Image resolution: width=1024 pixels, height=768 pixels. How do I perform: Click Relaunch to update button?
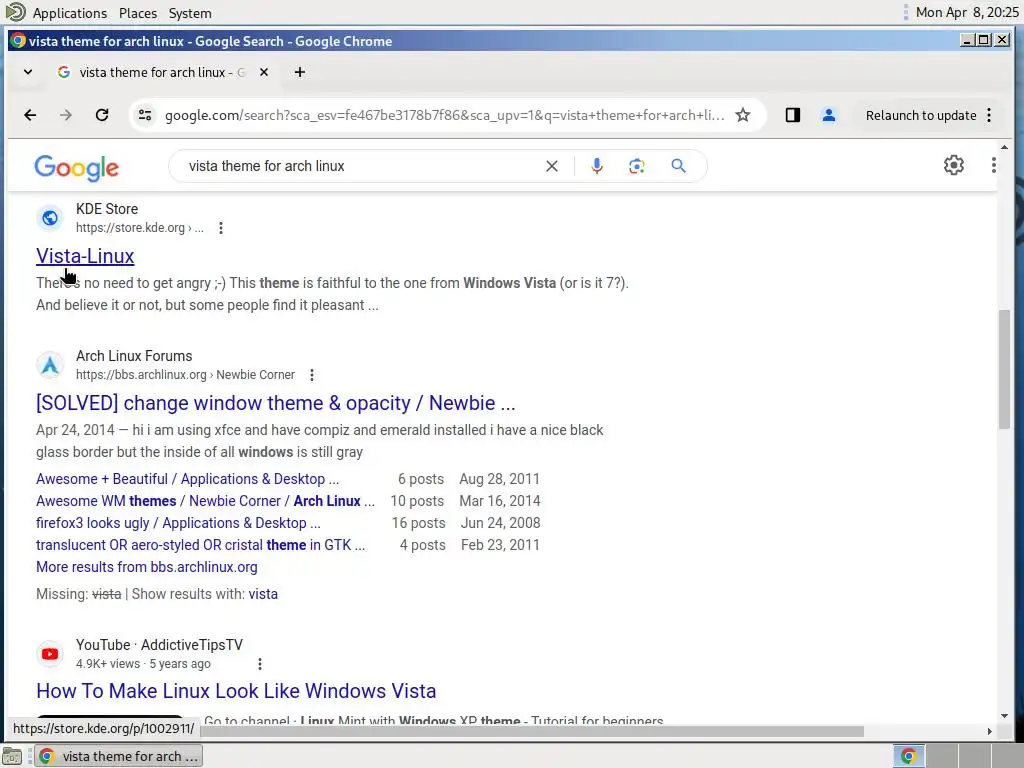pyautogui.click(x=921, y=116)
